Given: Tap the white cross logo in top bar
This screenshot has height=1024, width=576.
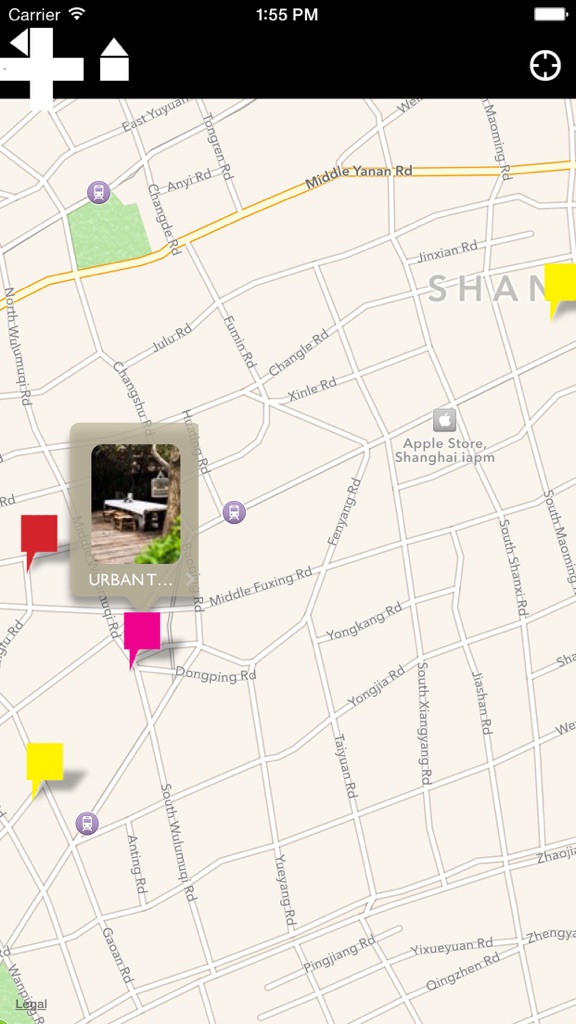Looking at the screenshot, I should tap(42, 69).
